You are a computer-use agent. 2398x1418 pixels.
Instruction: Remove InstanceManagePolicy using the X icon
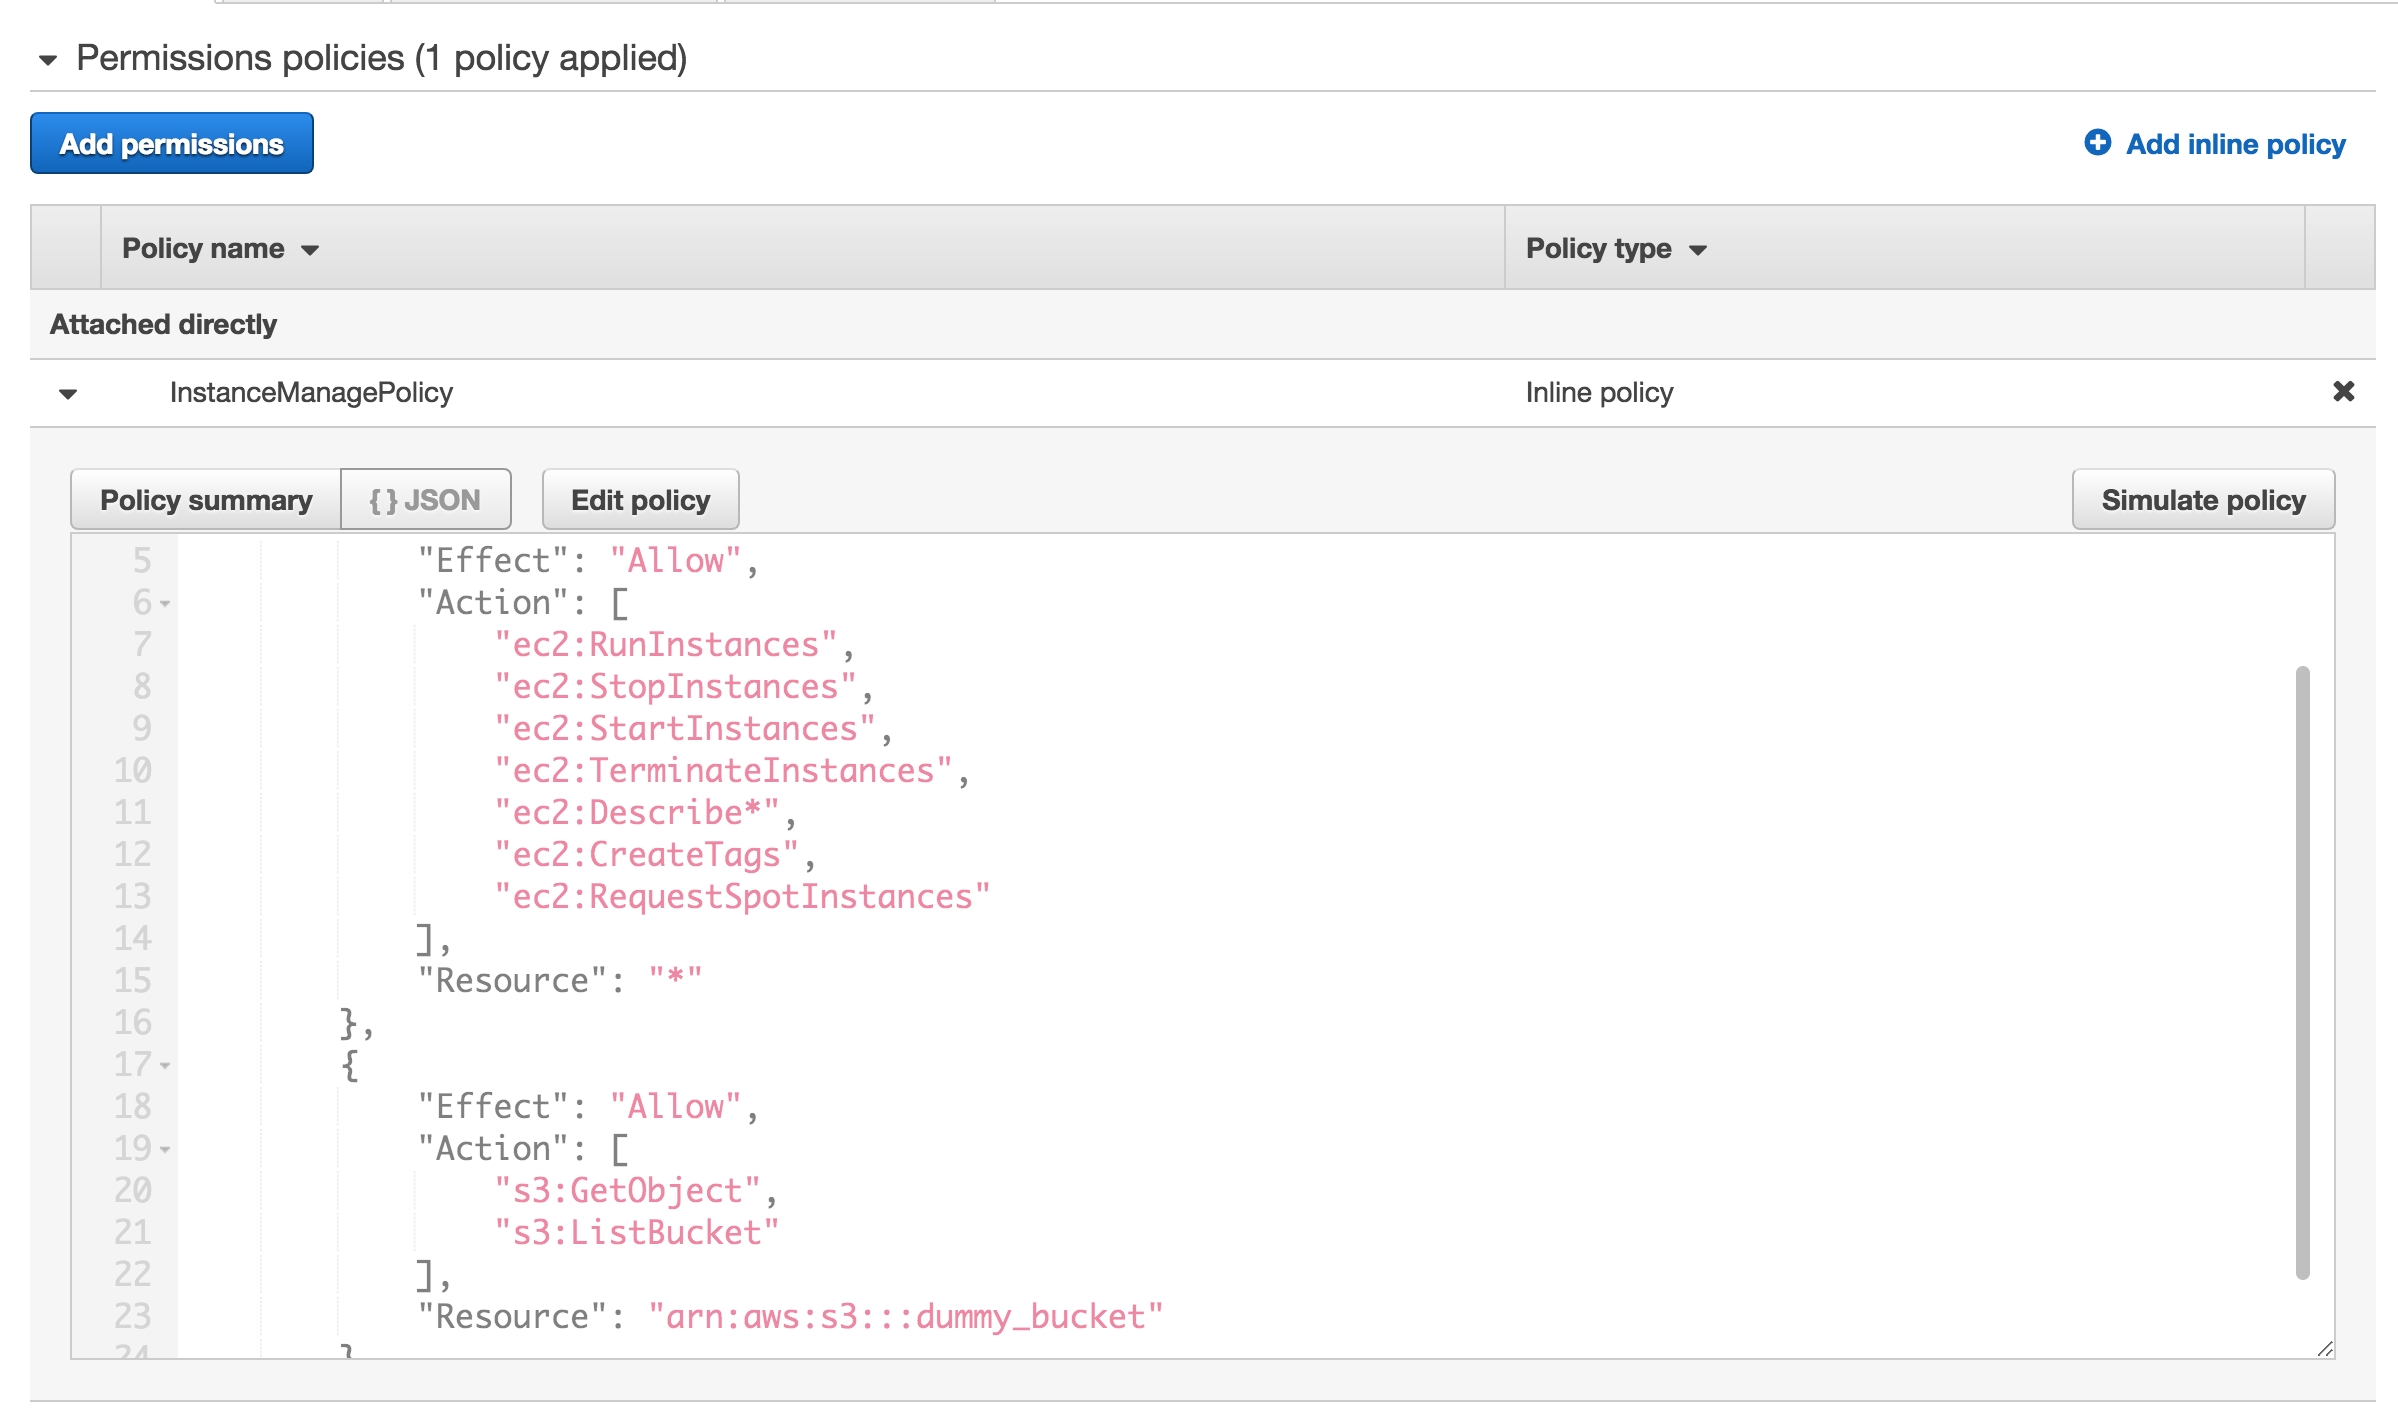(x=2343, y=392)
